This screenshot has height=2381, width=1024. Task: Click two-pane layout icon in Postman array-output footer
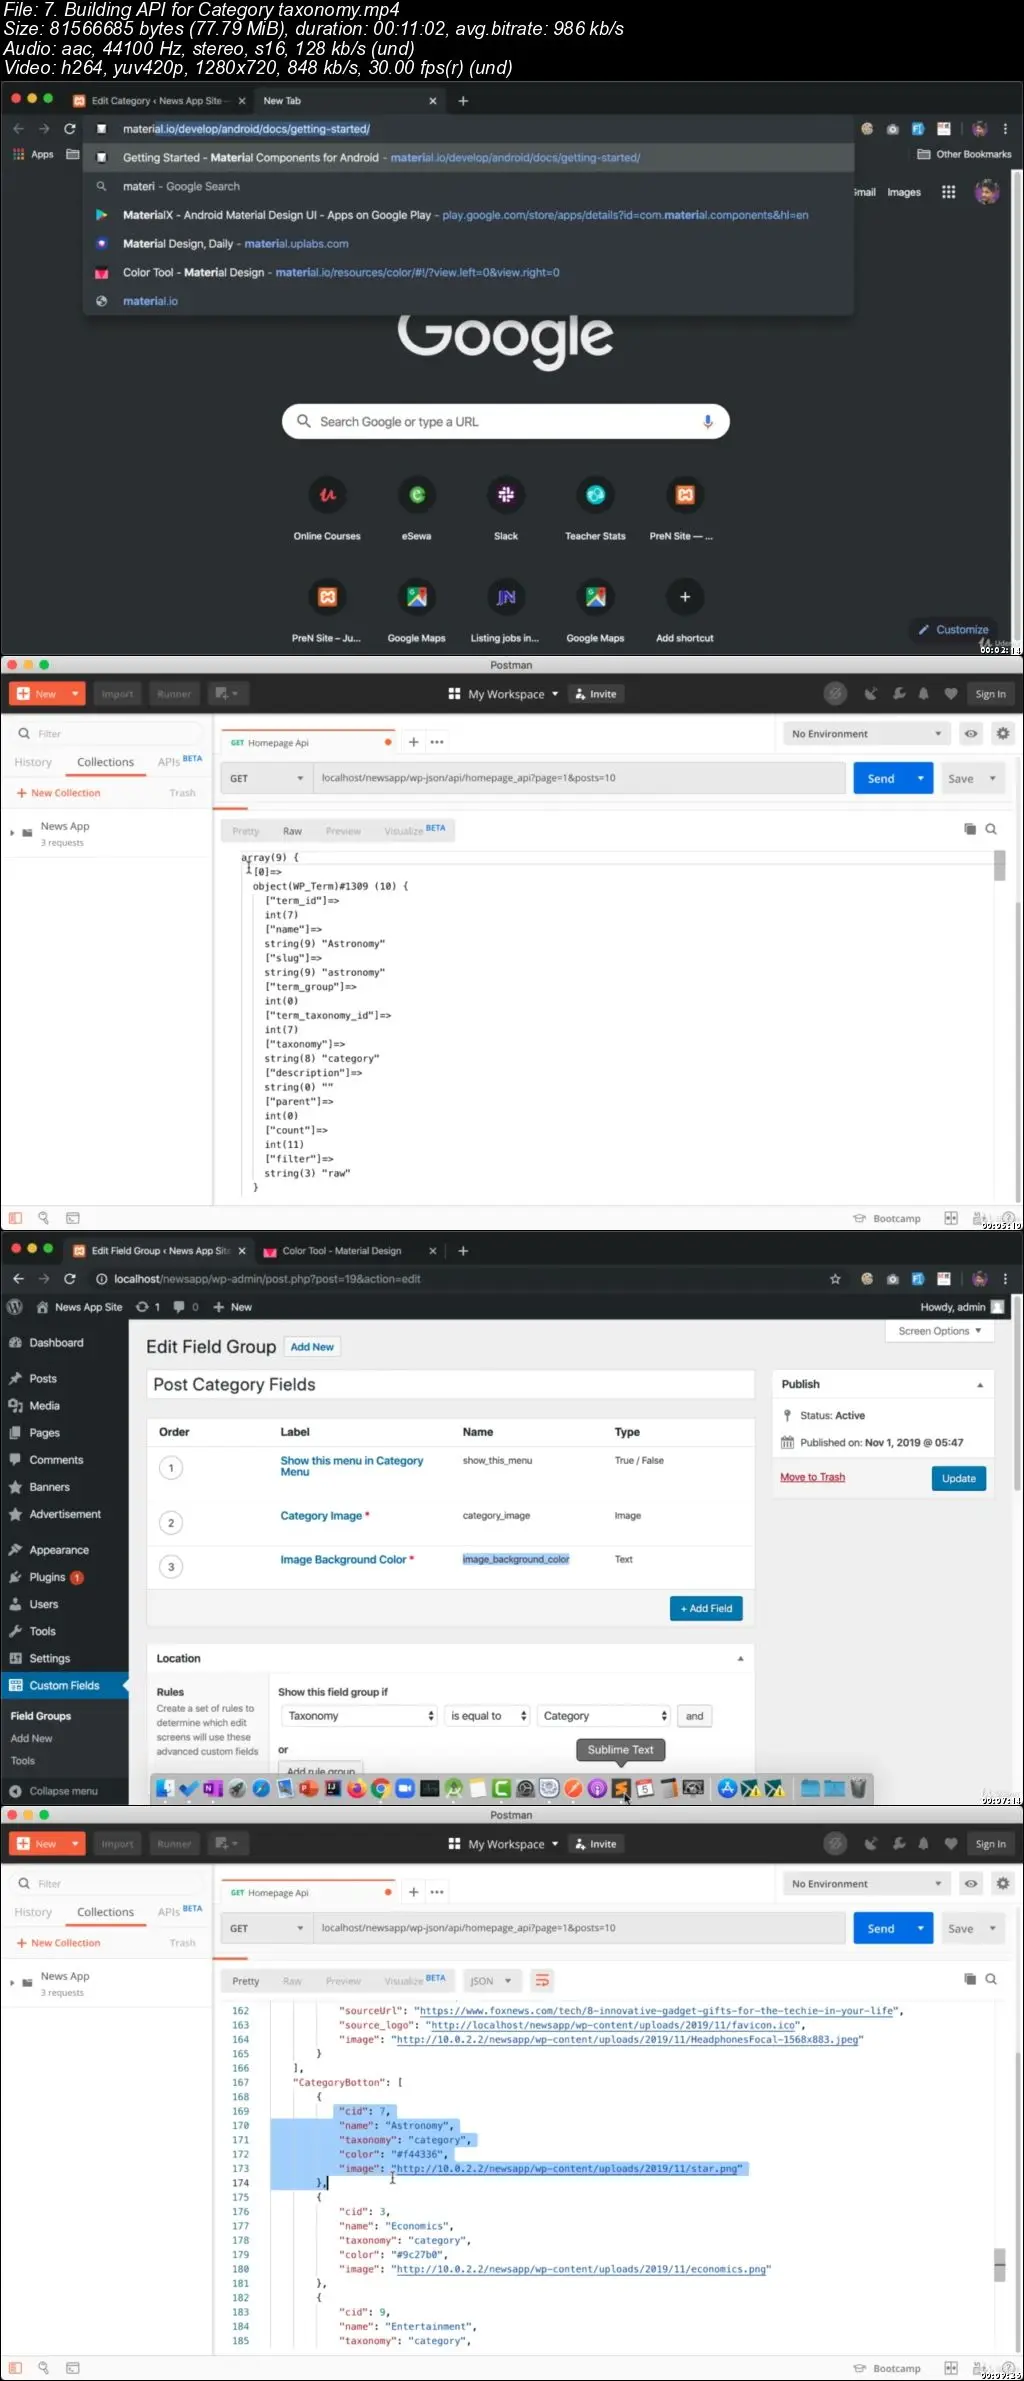(951, 1218)
